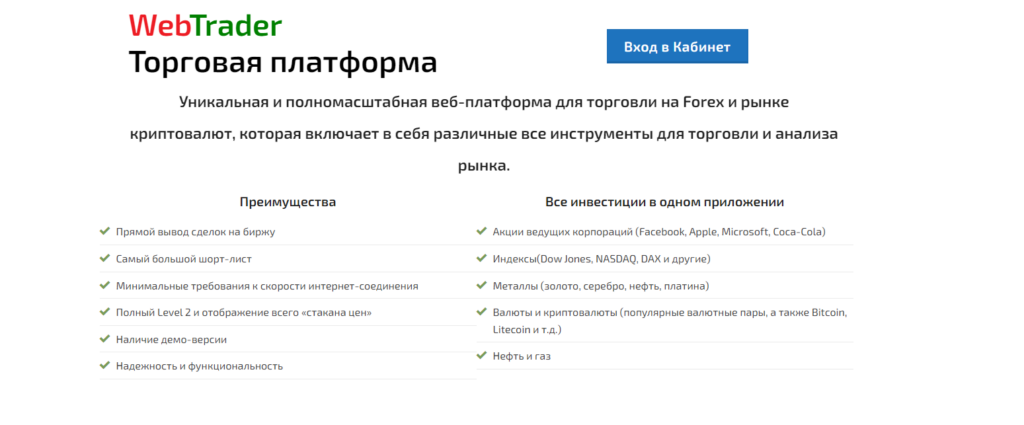This screenshot has width=1024, height=425.
Task: Click the text Наличие демо-версии
Action: tap(172, 339)
